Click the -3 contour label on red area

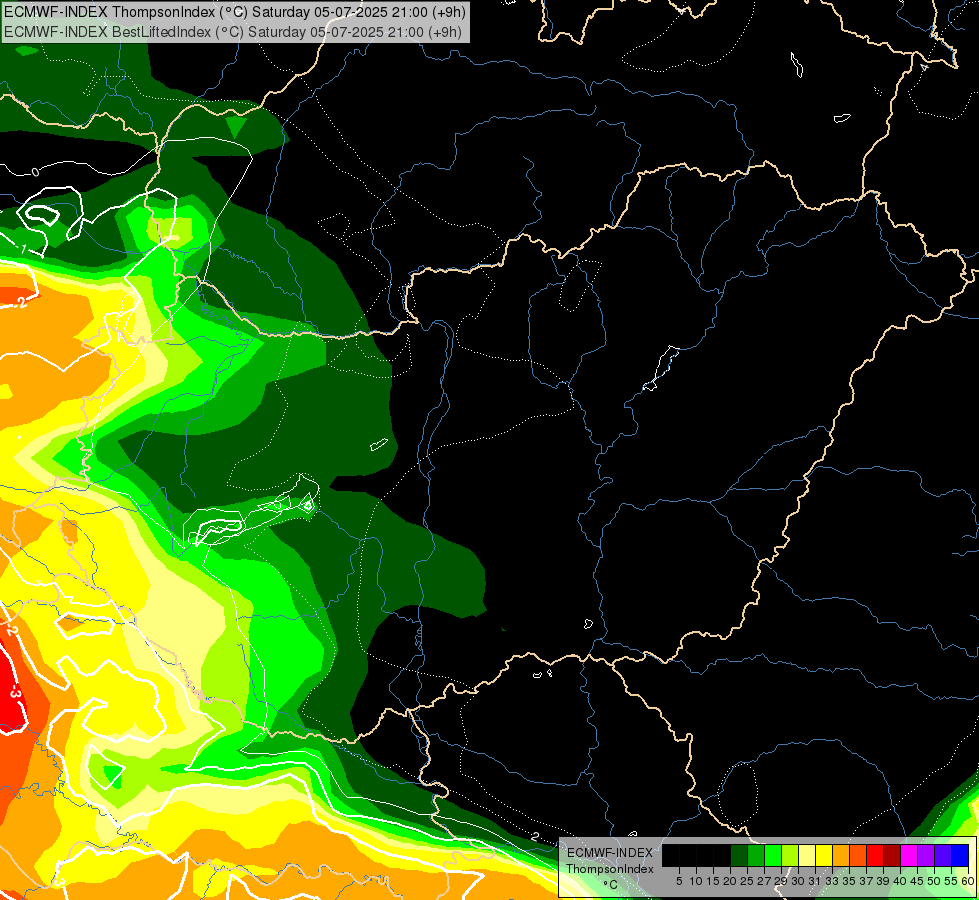(14, 693)
